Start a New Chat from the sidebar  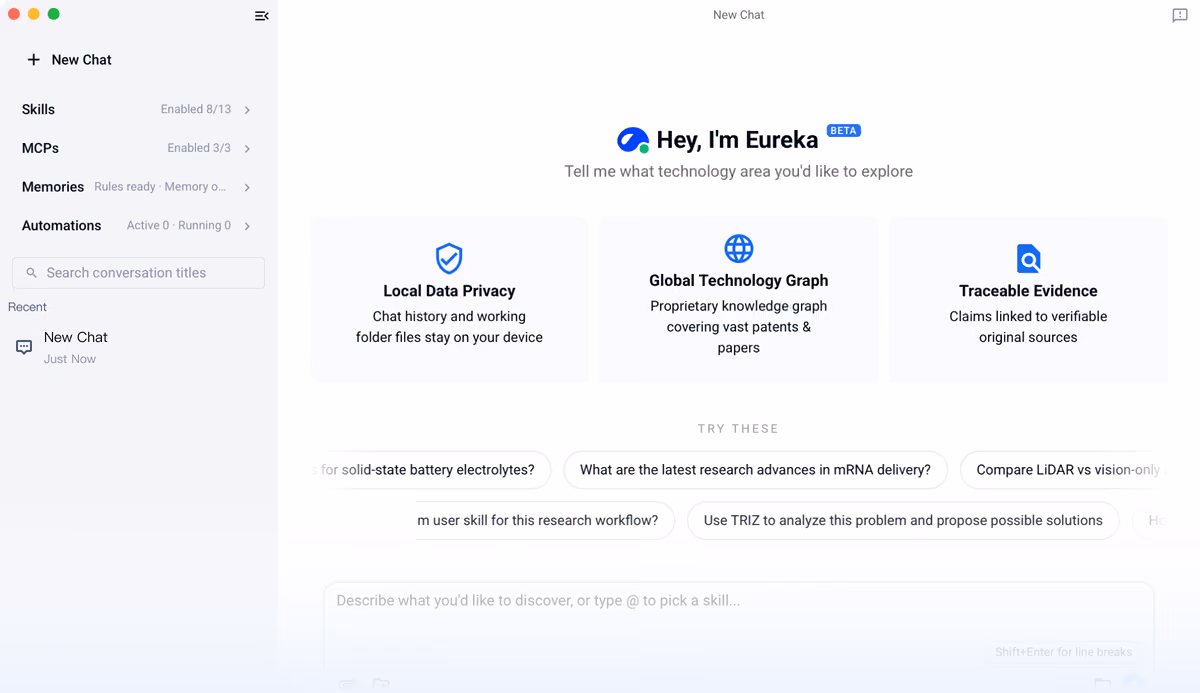pos(69,60)
